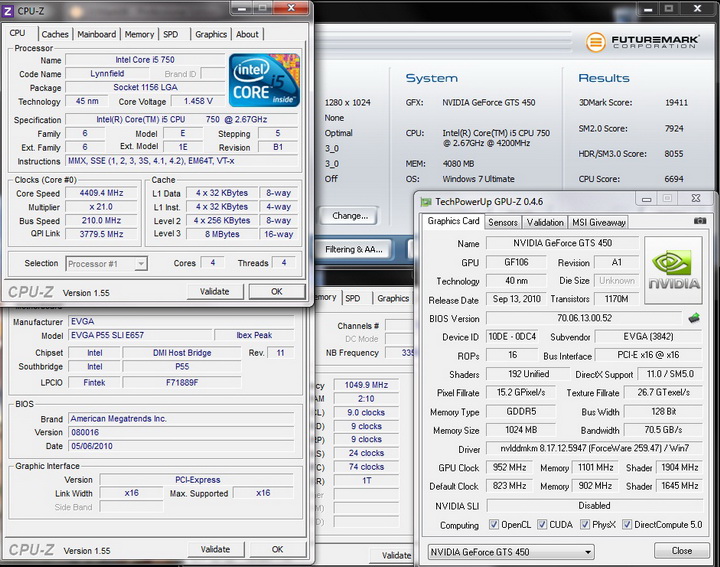Click the BIOS Version field 70.06.13.00.52
Viewport: 720px width, 567px height.
click(584, 318)
